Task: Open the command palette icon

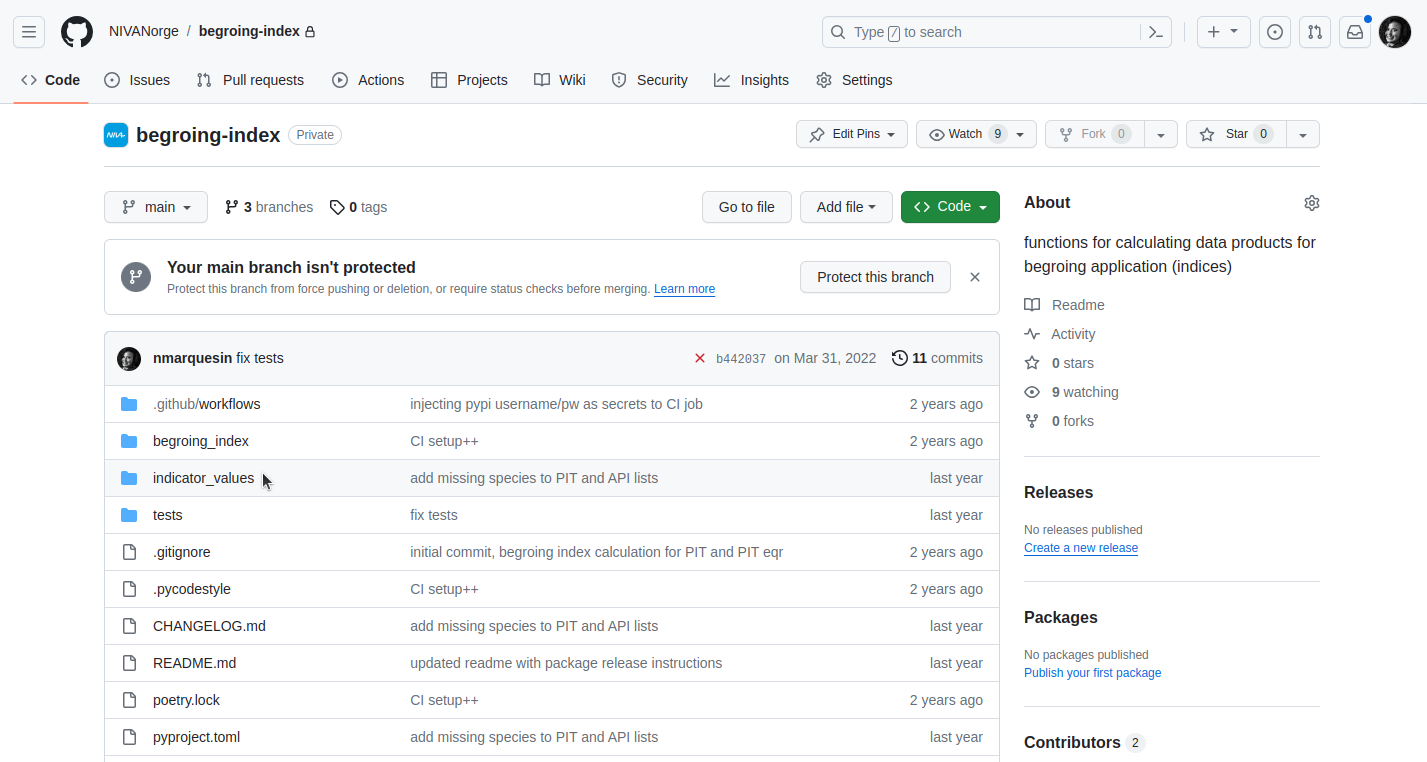Action: (x=1156, y=32)
